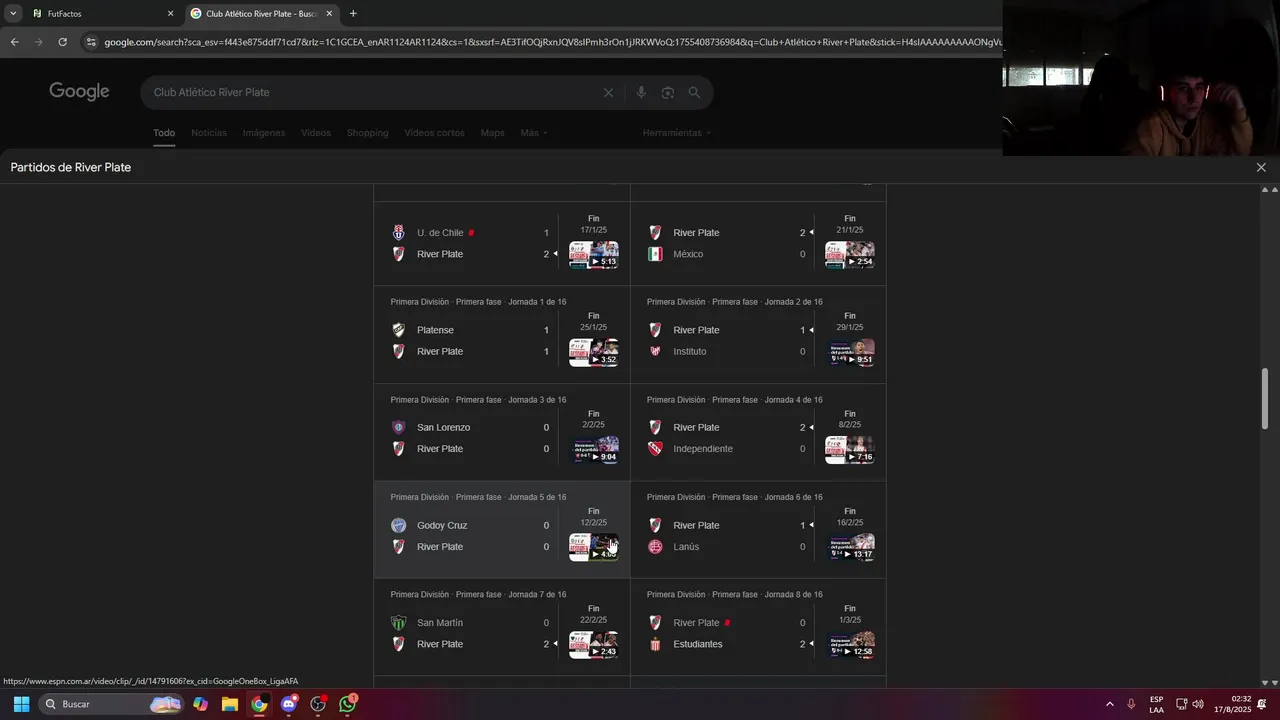
Task: Play the Lanús match highlight 13:17
Action: [x=850, y=547]
